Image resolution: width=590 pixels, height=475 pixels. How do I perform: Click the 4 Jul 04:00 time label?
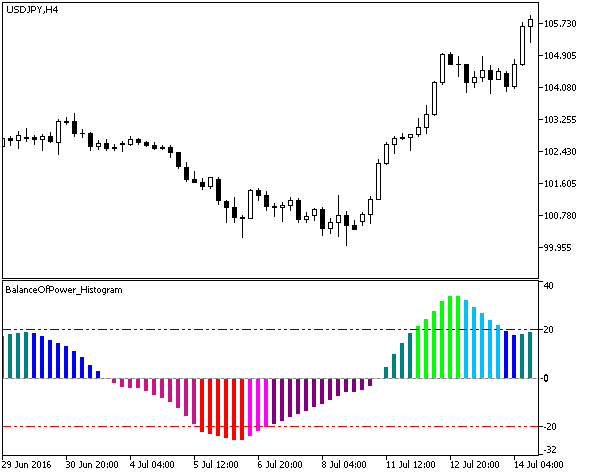tap(152, 464)
